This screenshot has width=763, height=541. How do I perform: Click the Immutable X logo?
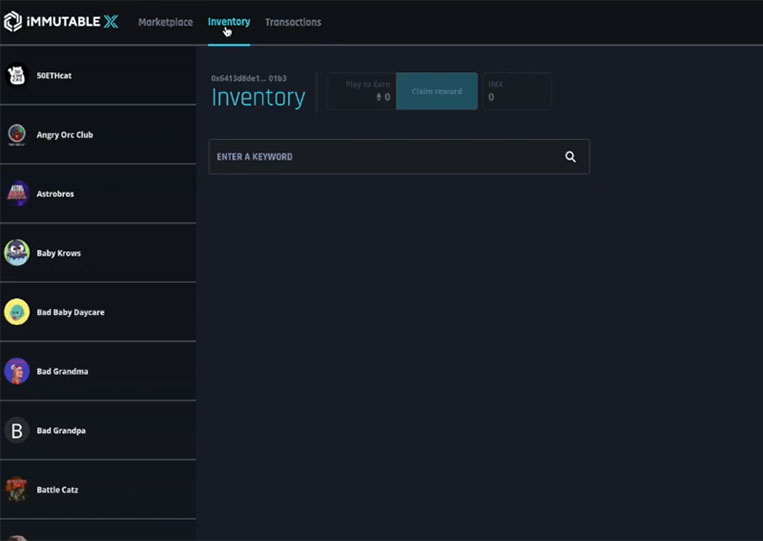click(x=61, y=21)
